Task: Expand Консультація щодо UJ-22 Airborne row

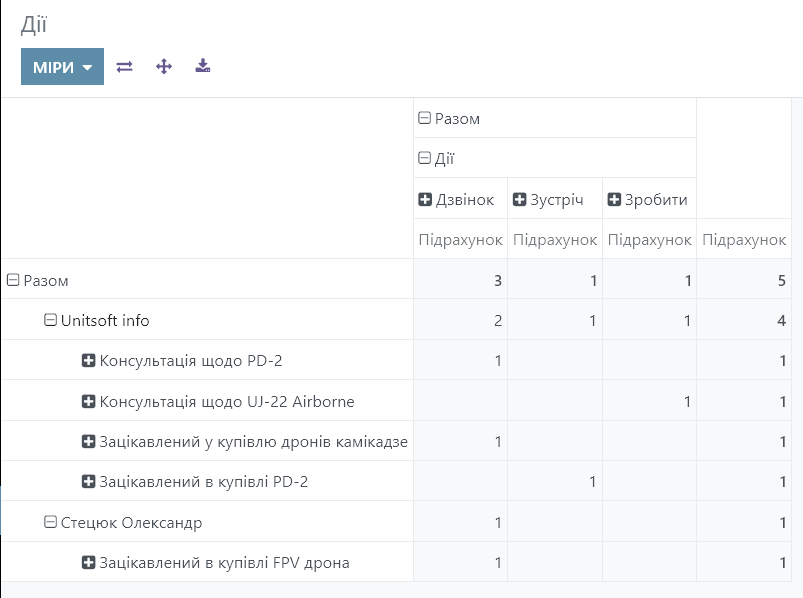Action: [x=217, y=402]
